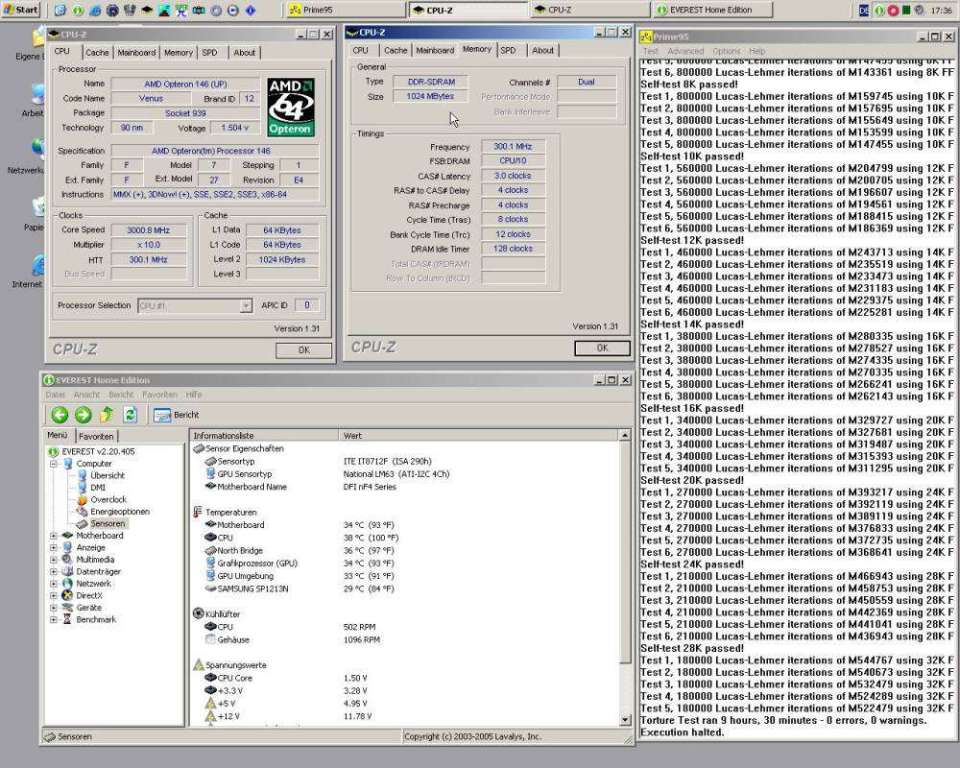Viewport: 960px width, 768px height.
Task: Select the DMI node in EVEREST tree
Action: click(98, 488)
